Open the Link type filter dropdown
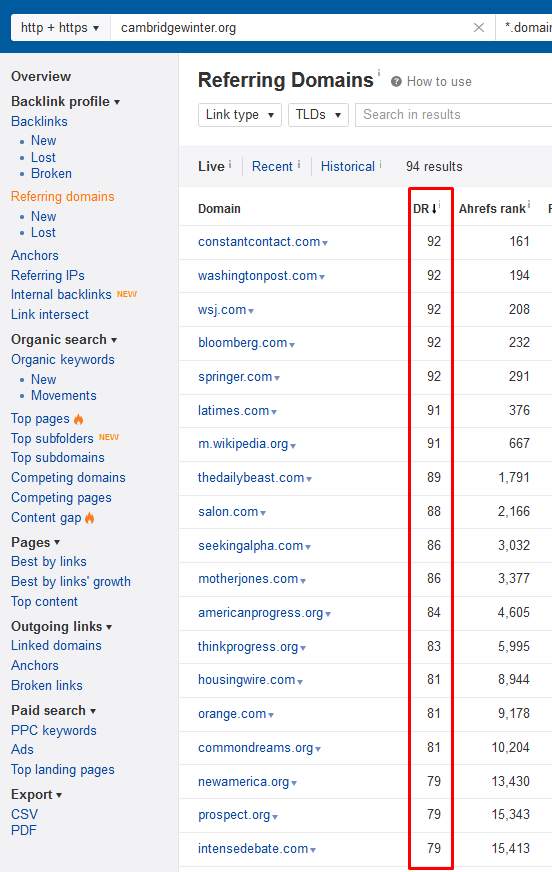The width and height of the screenshot is (552, 872). point(240,115)
